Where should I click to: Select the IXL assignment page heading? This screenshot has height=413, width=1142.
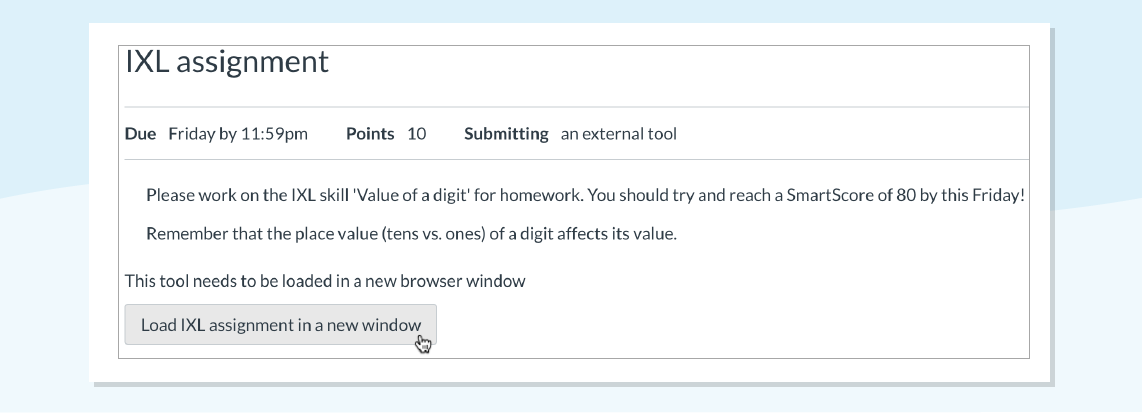(x=227, y=62)
